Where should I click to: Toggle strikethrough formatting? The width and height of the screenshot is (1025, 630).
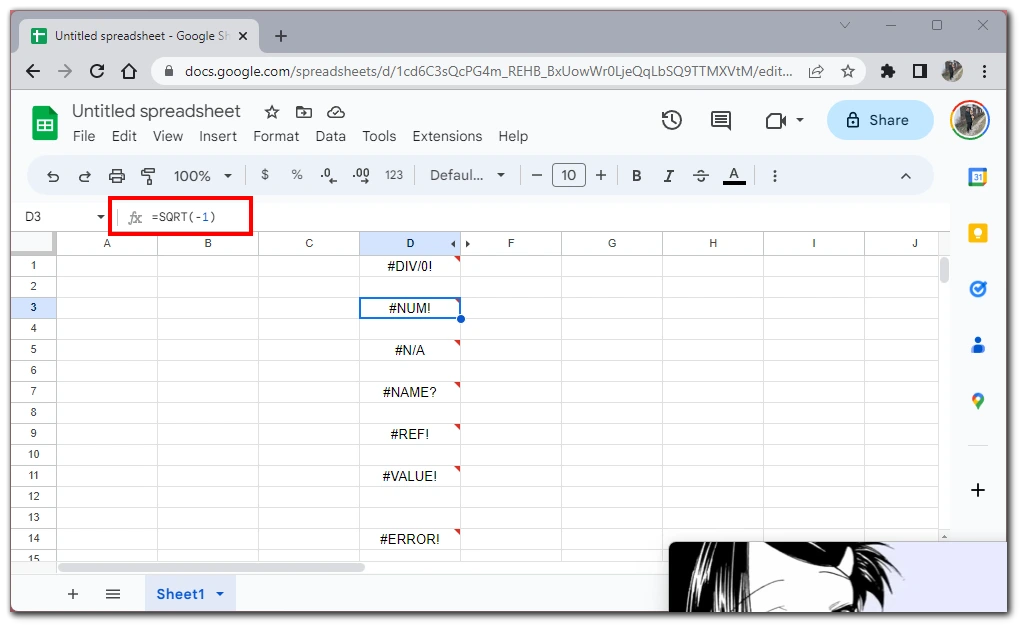click(701, 176)
